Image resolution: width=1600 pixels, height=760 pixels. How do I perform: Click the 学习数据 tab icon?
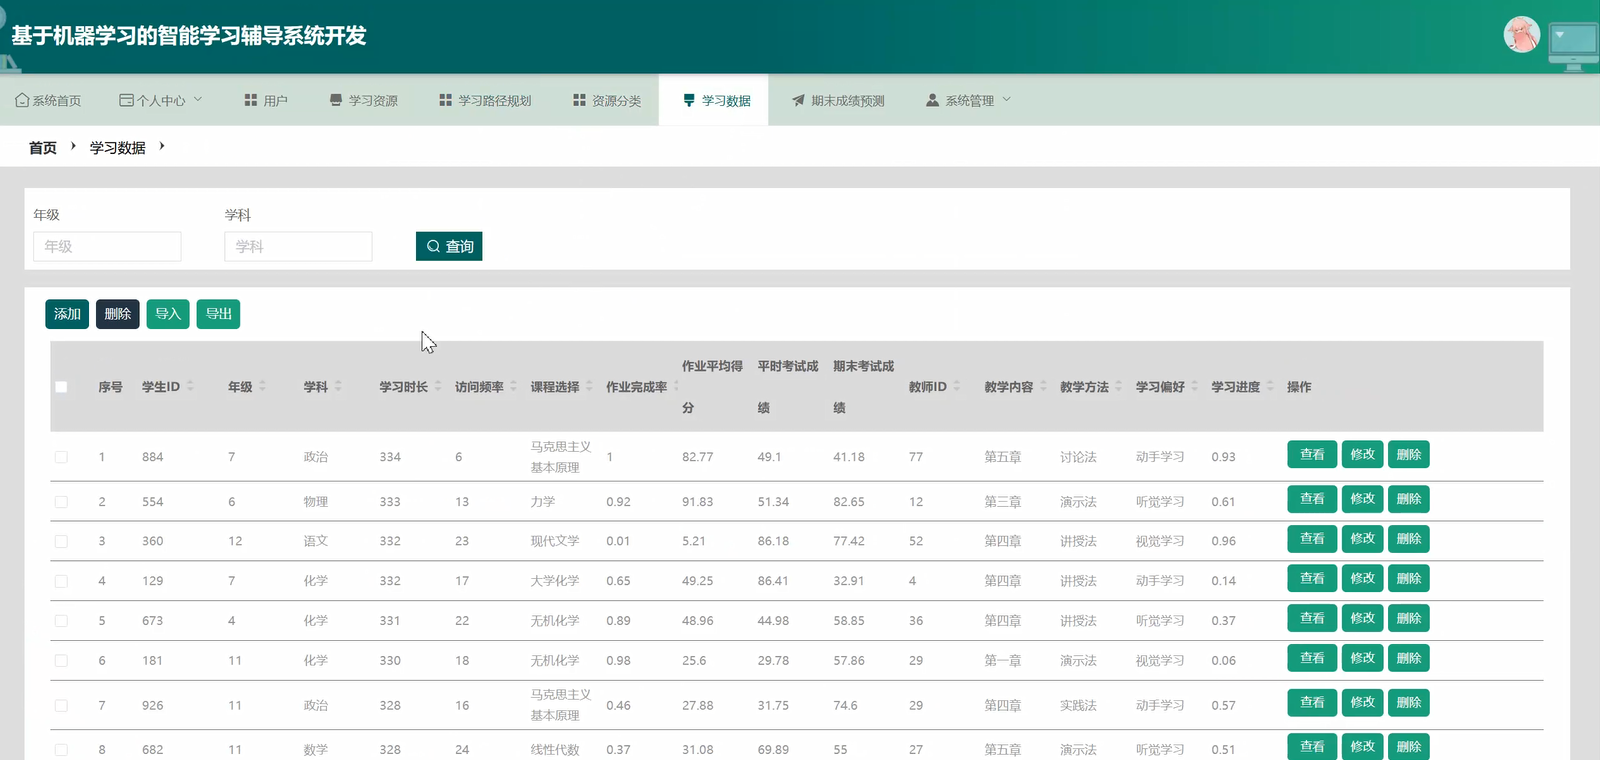689,100
